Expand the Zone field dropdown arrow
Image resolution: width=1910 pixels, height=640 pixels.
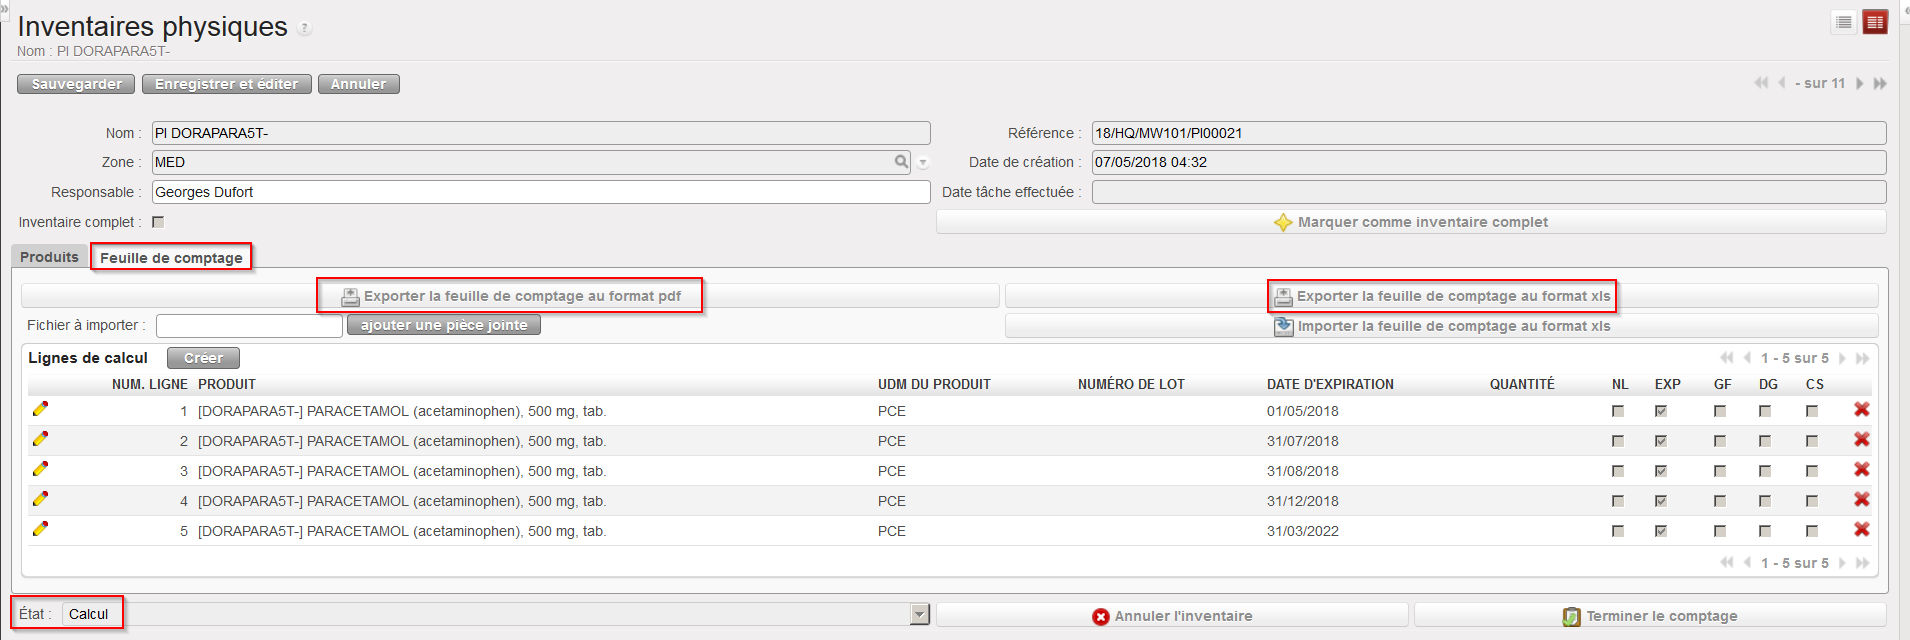pyautogui.click(x=923, y=163)
